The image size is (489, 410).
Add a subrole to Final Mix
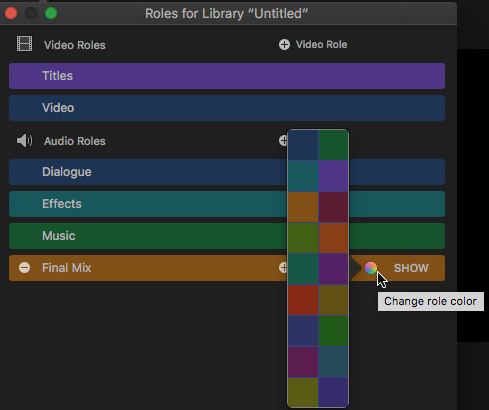[283, 268]
